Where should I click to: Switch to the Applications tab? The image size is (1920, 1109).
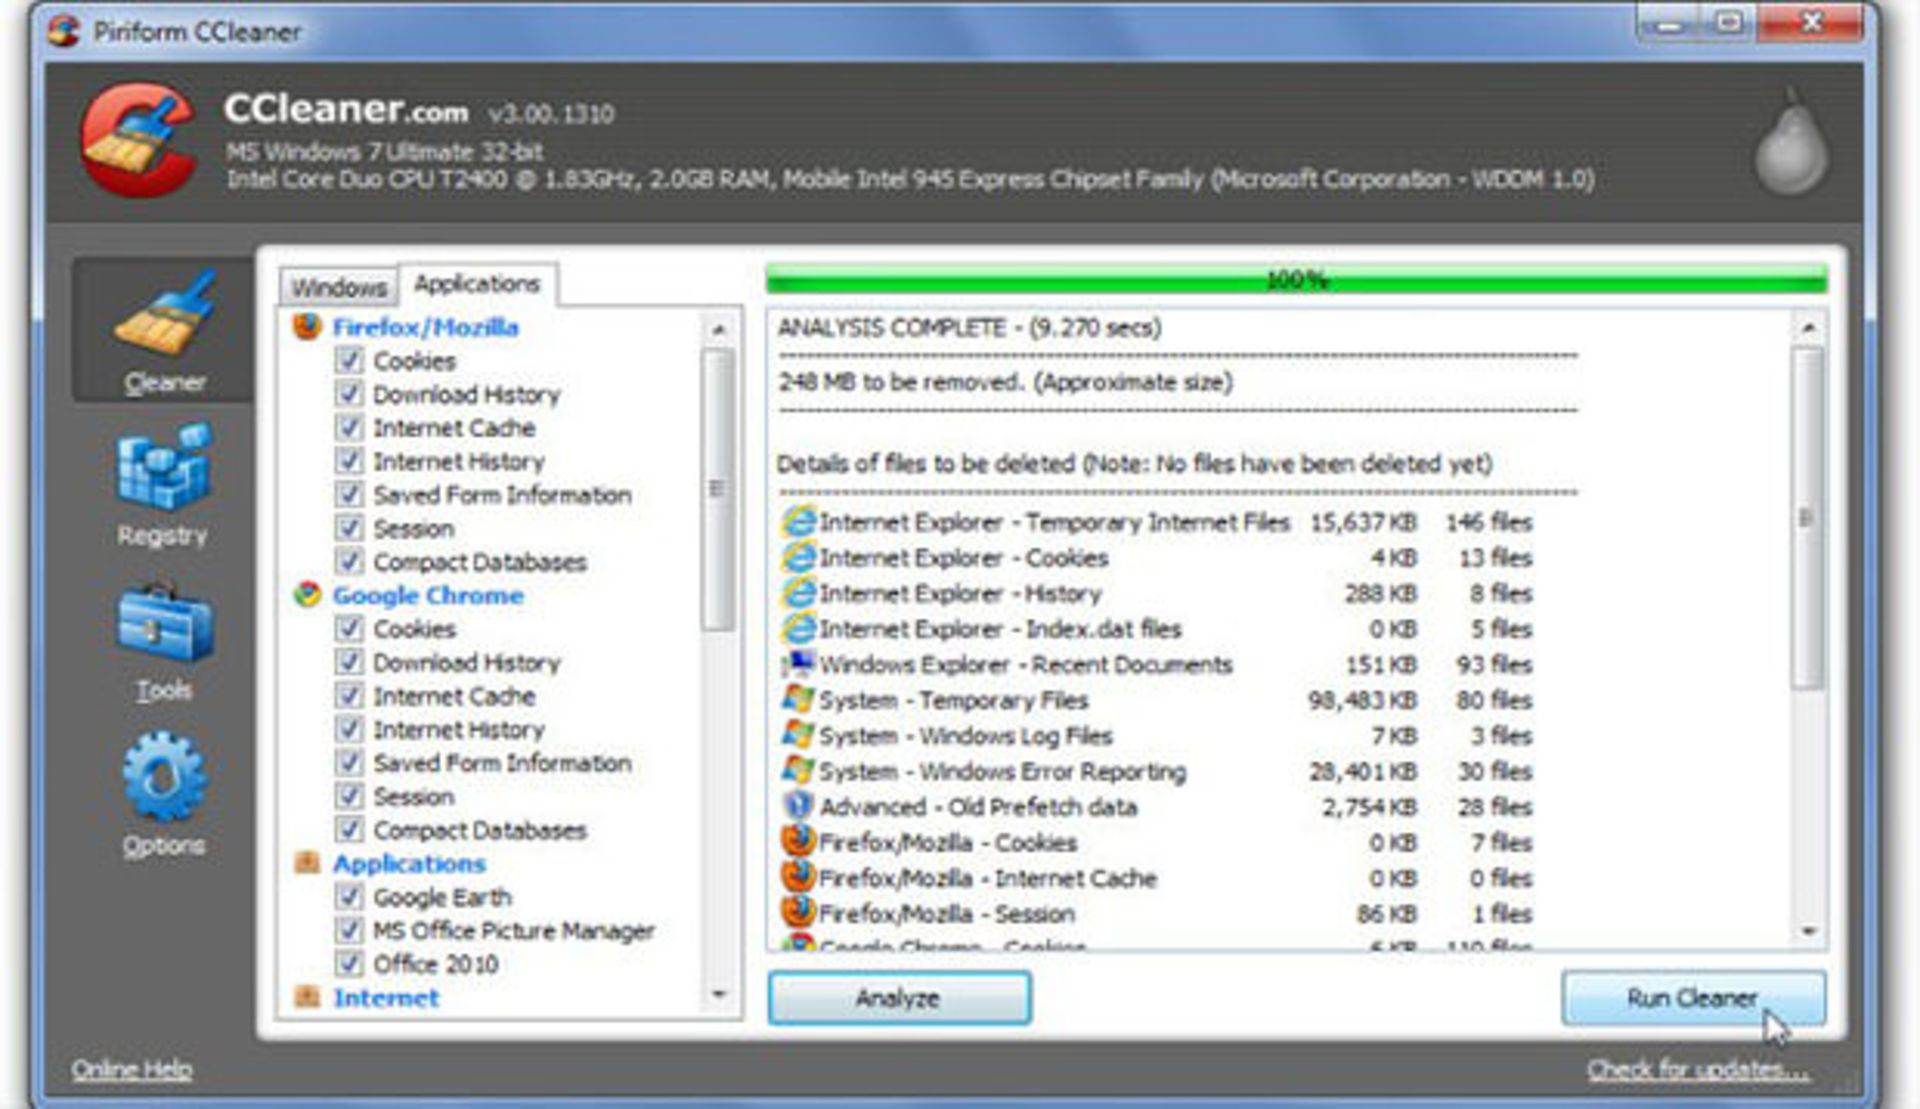[x=478, y=282]
